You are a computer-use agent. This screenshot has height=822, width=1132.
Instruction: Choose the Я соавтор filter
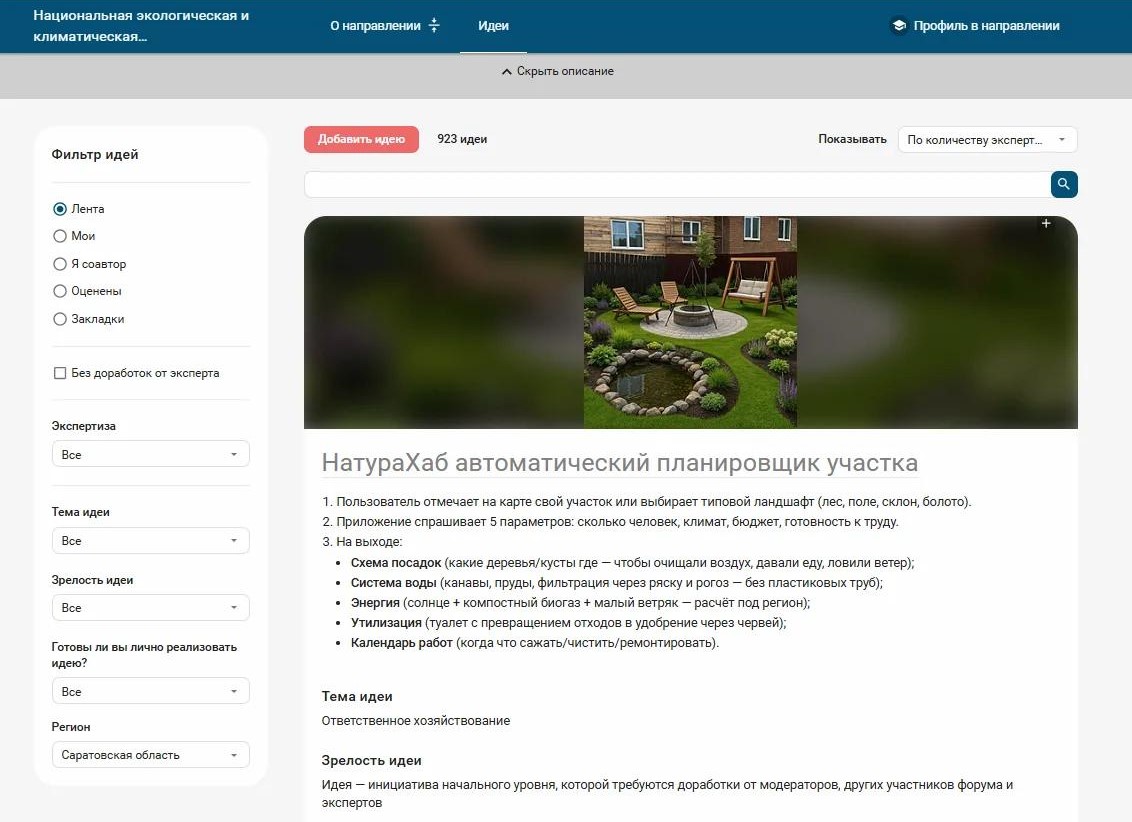coord(60,264)
